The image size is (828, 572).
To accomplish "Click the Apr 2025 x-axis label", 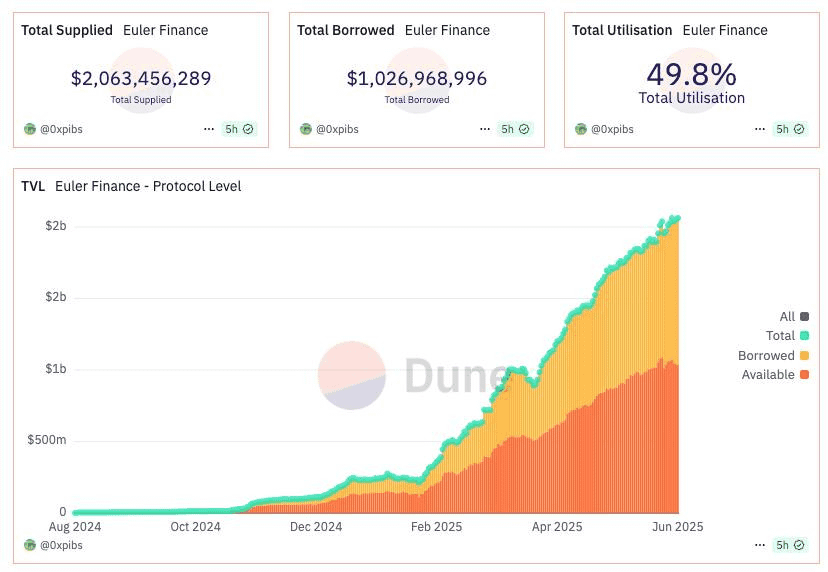I will point(557,527).
